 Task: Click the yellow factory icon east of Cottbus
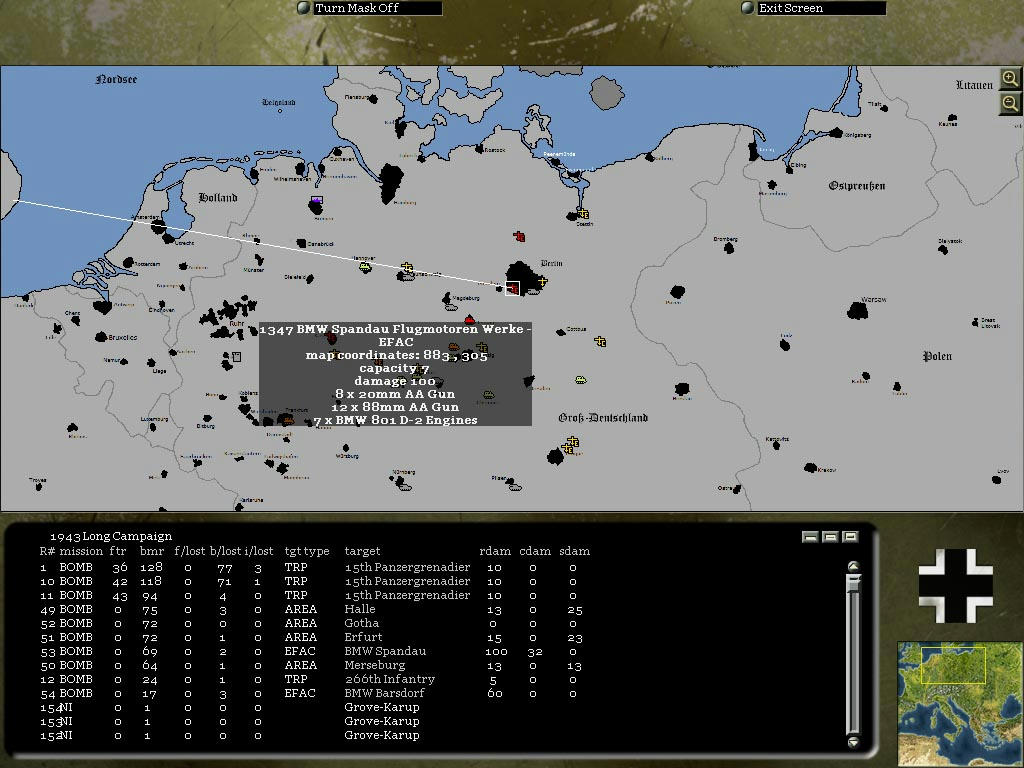600,341
